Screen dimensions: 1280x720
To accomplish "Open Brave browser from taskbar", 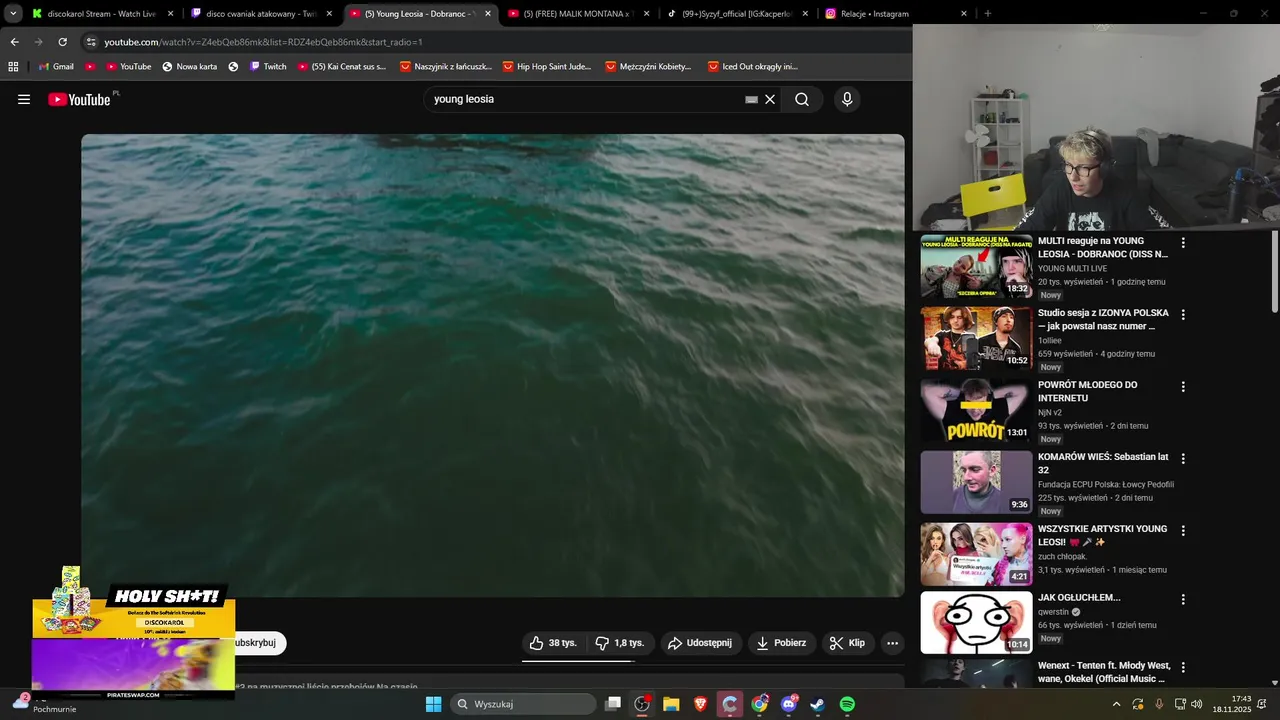I will (700, 704).
